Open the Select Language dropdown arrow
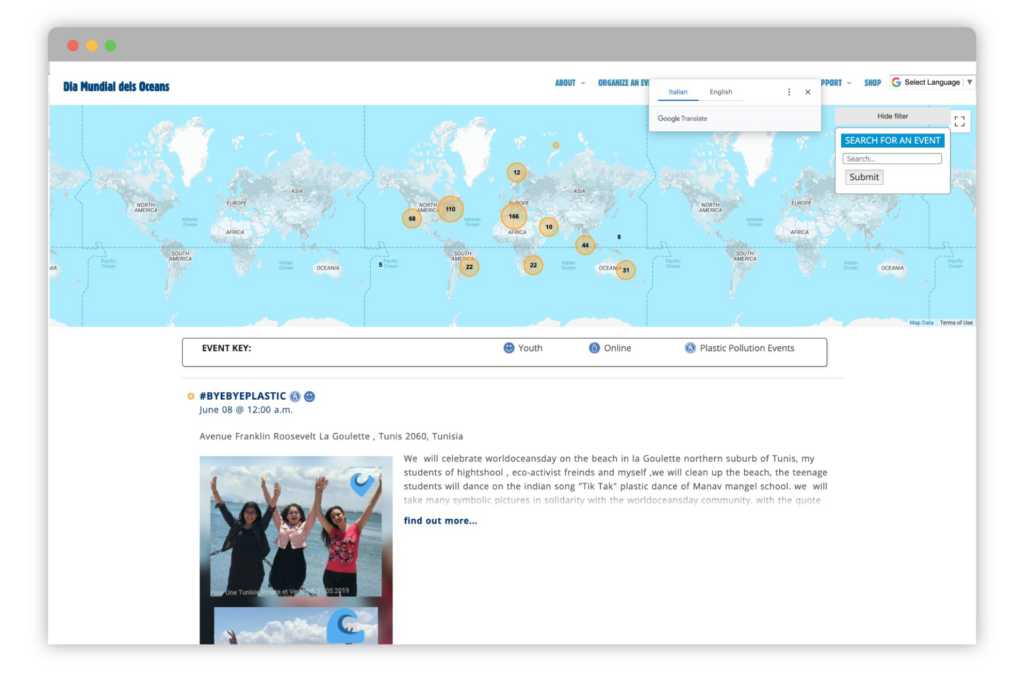The height and width of the screenshot is (683, 1024). coord(970,82)
